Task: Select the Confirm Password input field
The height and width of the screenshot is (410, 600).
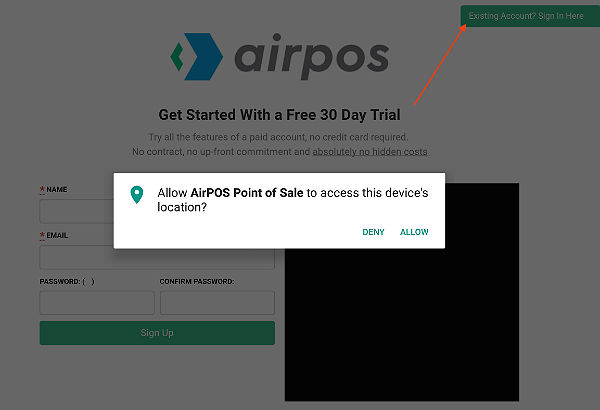Action: click(217, 303)
